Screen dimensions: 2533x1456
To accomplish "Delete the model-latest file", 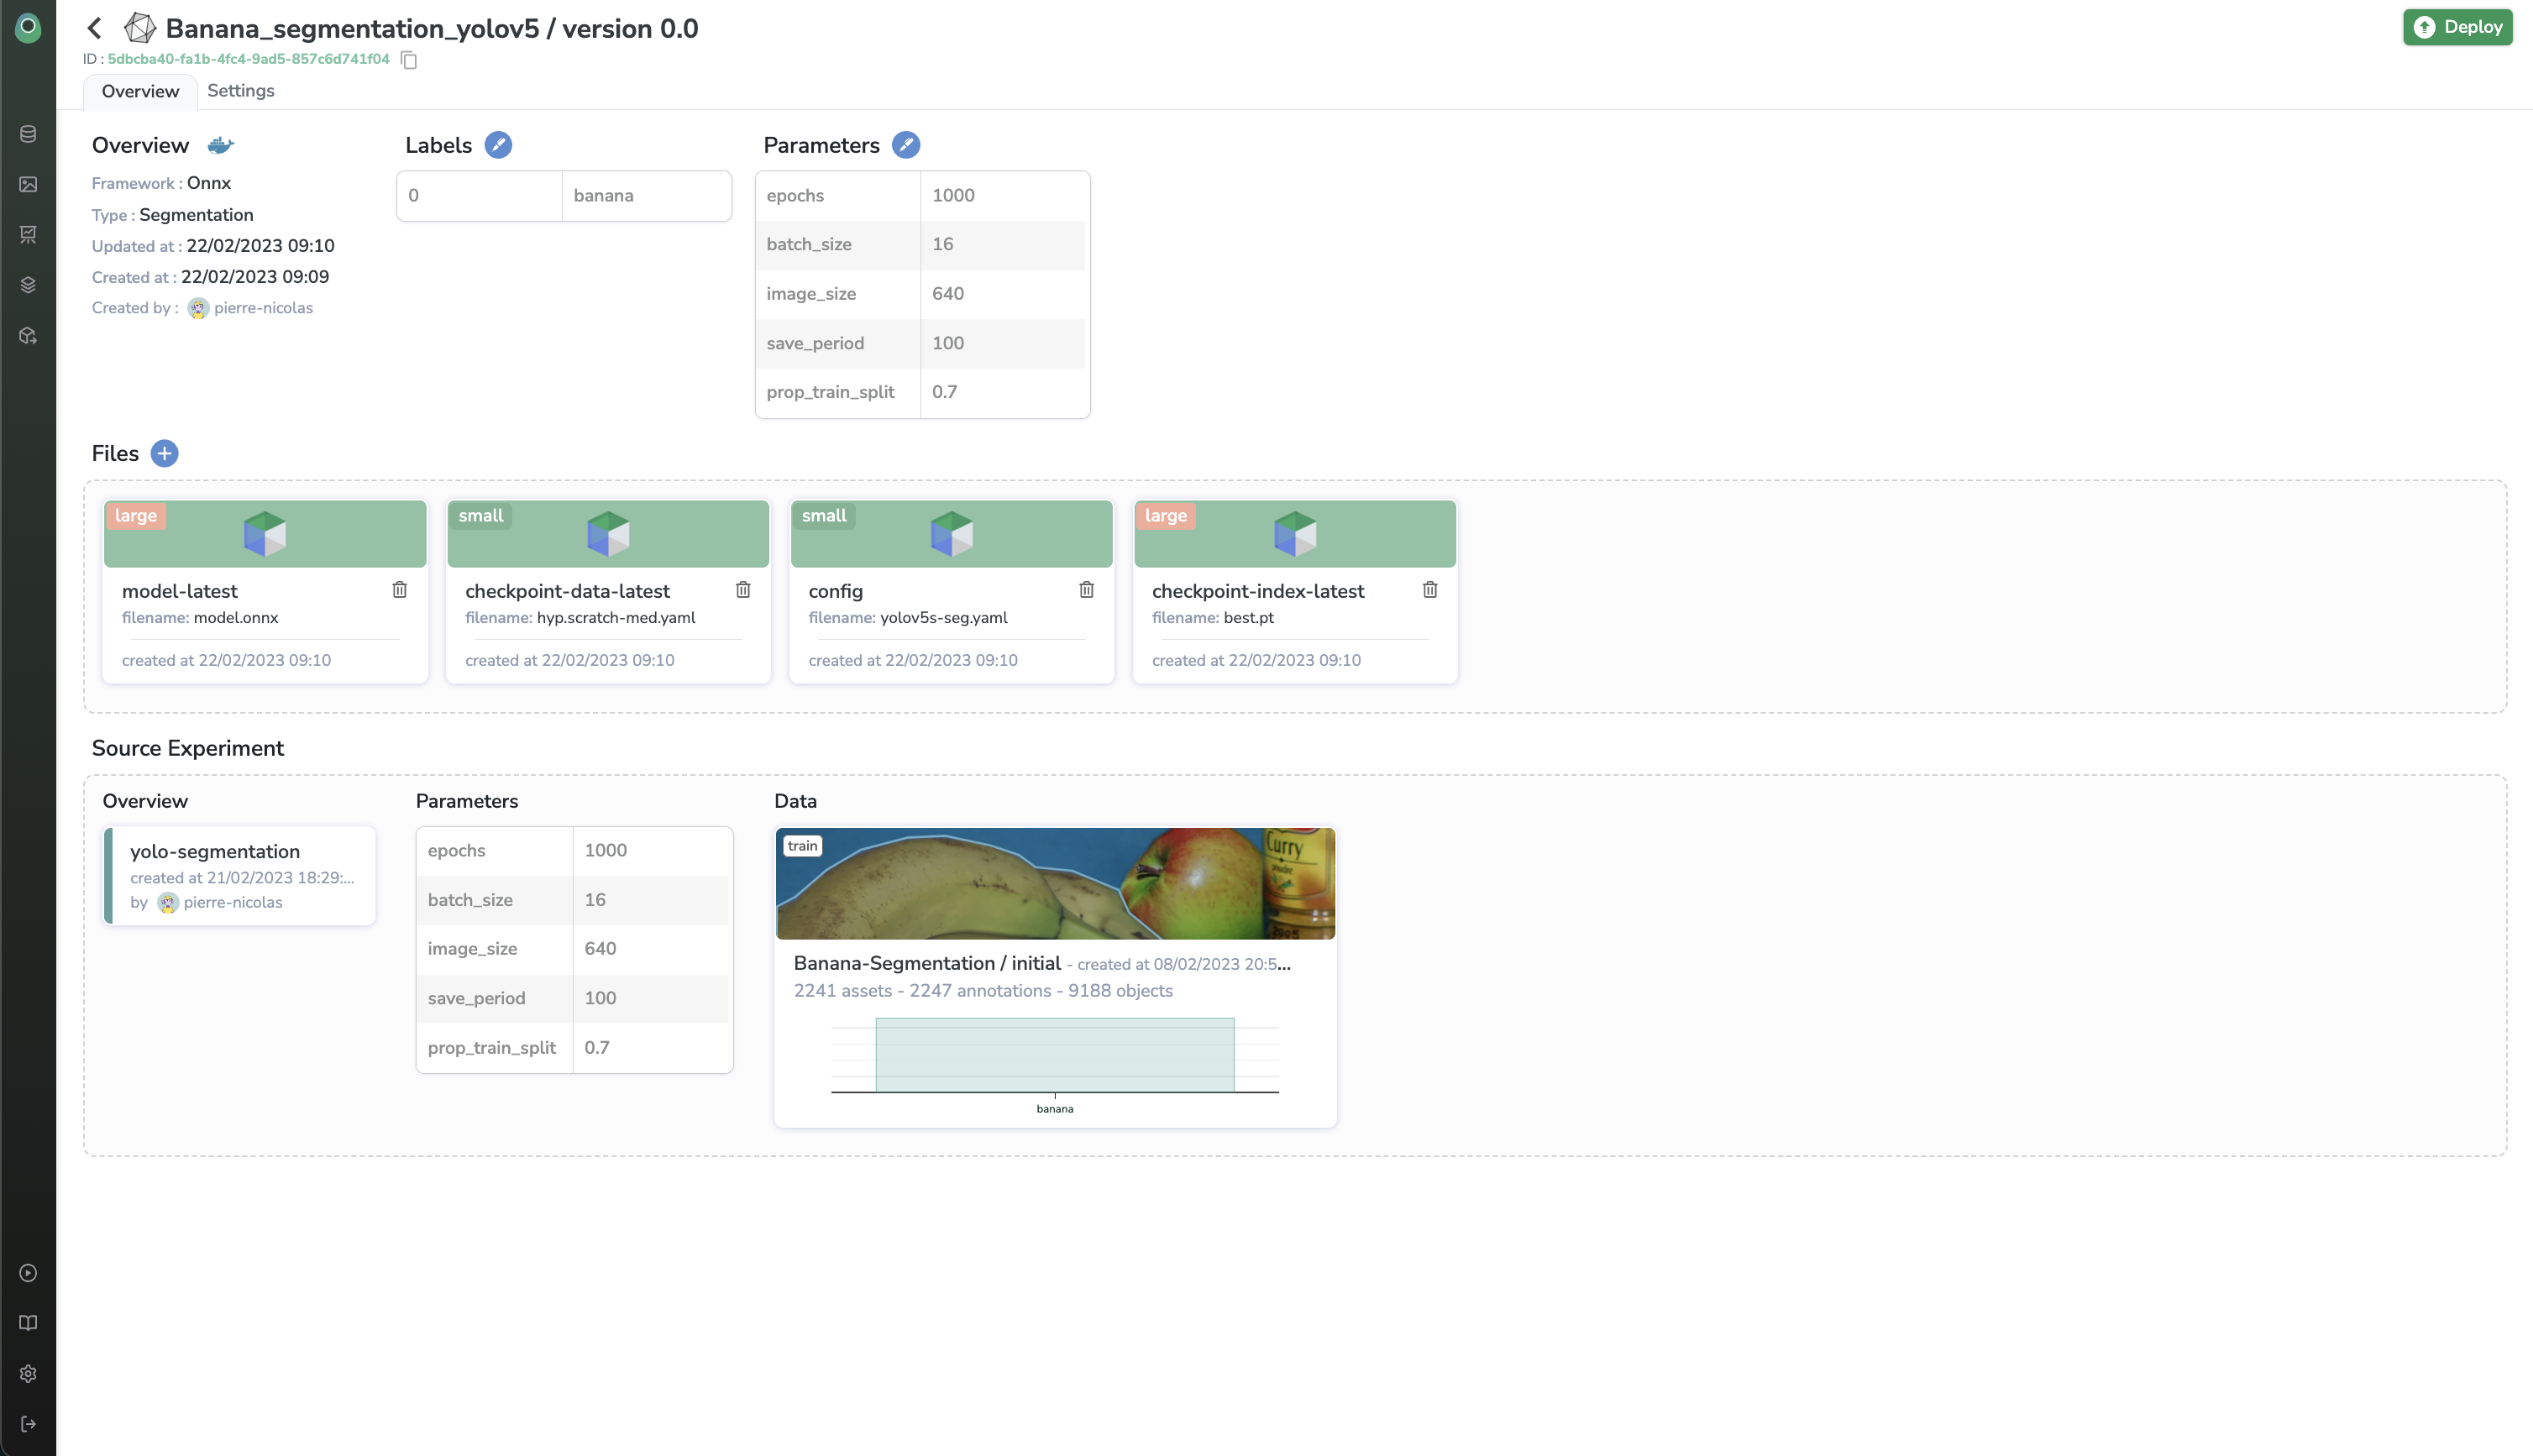I will tap(399, 590).
